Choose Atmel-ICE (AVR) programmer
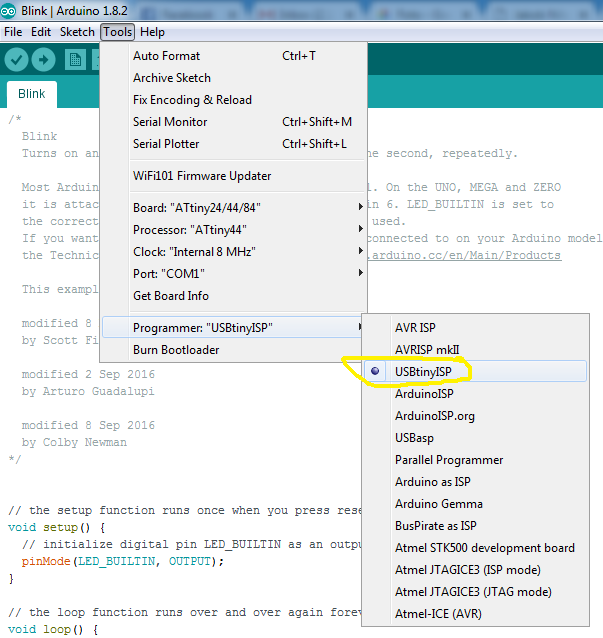Screen dimensions: 603x638 (x=475, y=614)
